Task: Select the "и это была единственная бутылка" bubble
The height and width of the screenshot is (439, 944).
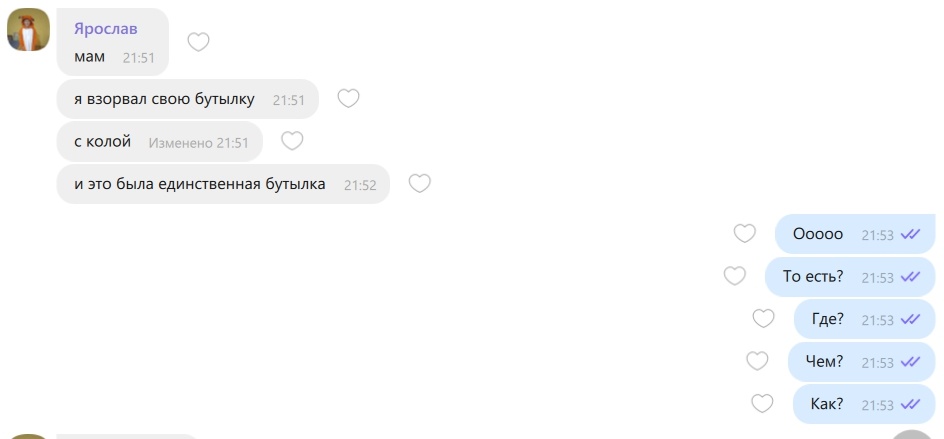Action: pos(223,184)
